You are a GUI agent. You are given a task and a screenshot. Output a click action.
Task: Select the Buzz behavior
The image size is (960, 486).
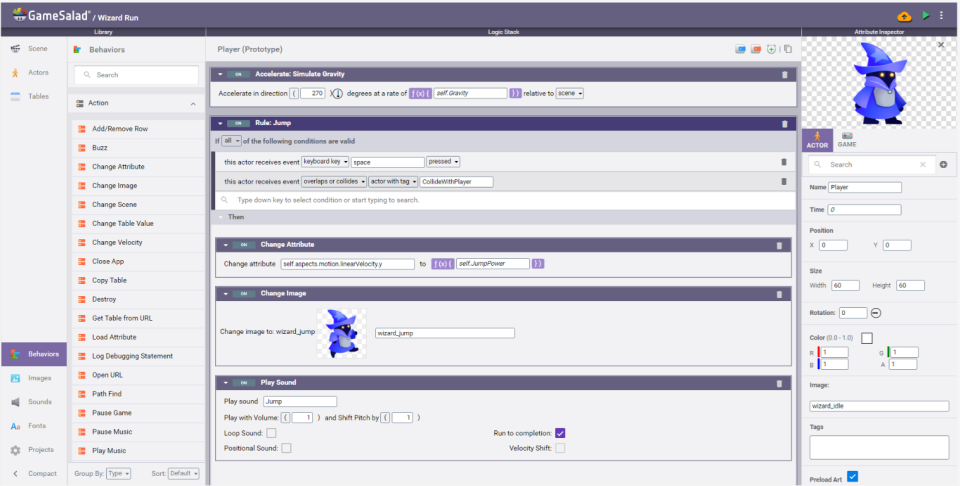pyautogui.click(x=137, y=148)
